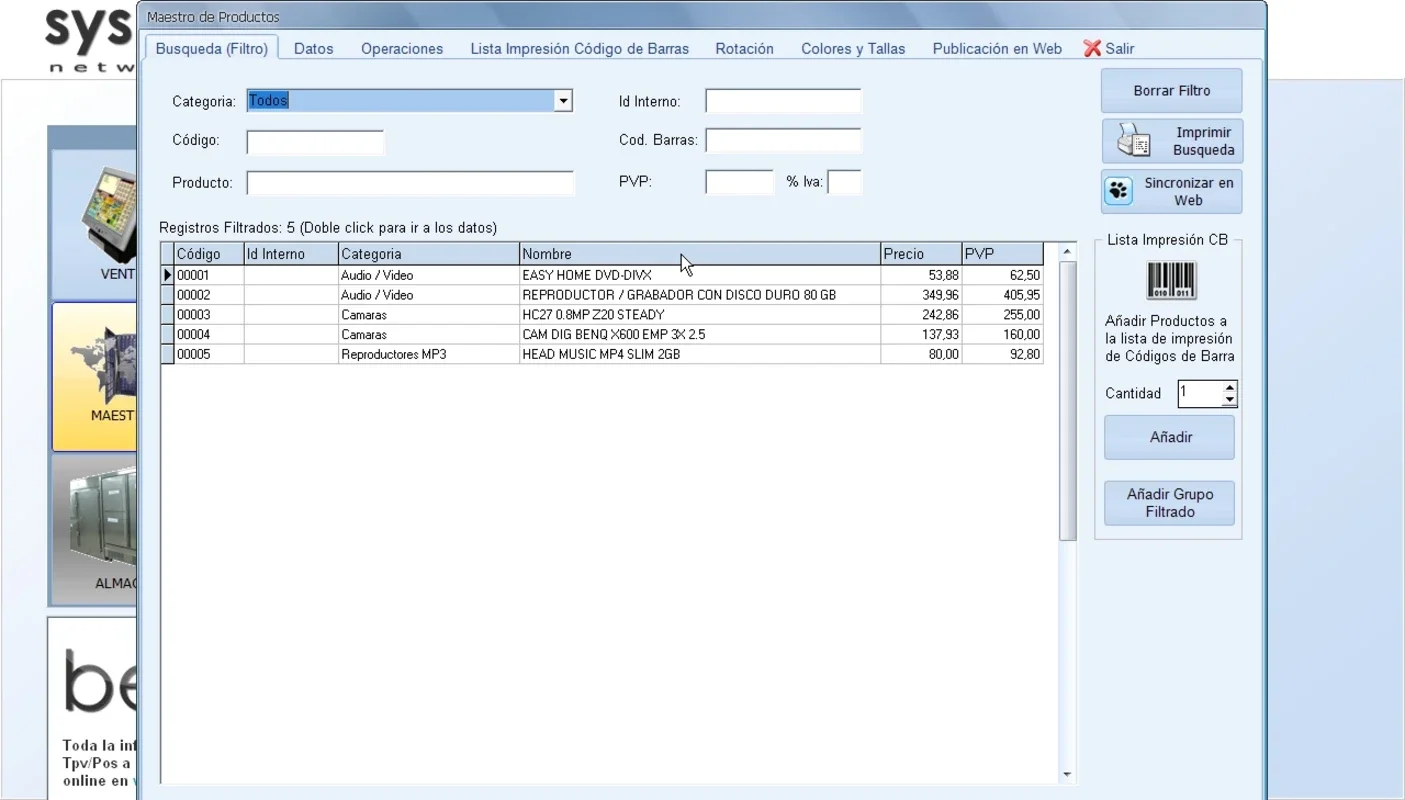This screenshot has width=1405, height=800.
Task: Increase Cantidad with the up spinner arrow
Action: [1230, 387]
